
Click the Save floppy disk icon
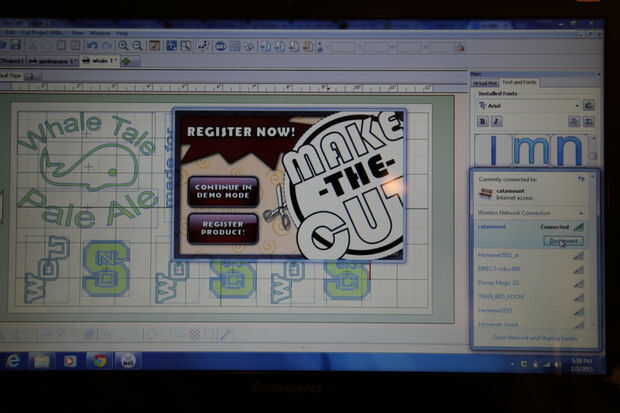pyautogui.click(x=15, y=45)
